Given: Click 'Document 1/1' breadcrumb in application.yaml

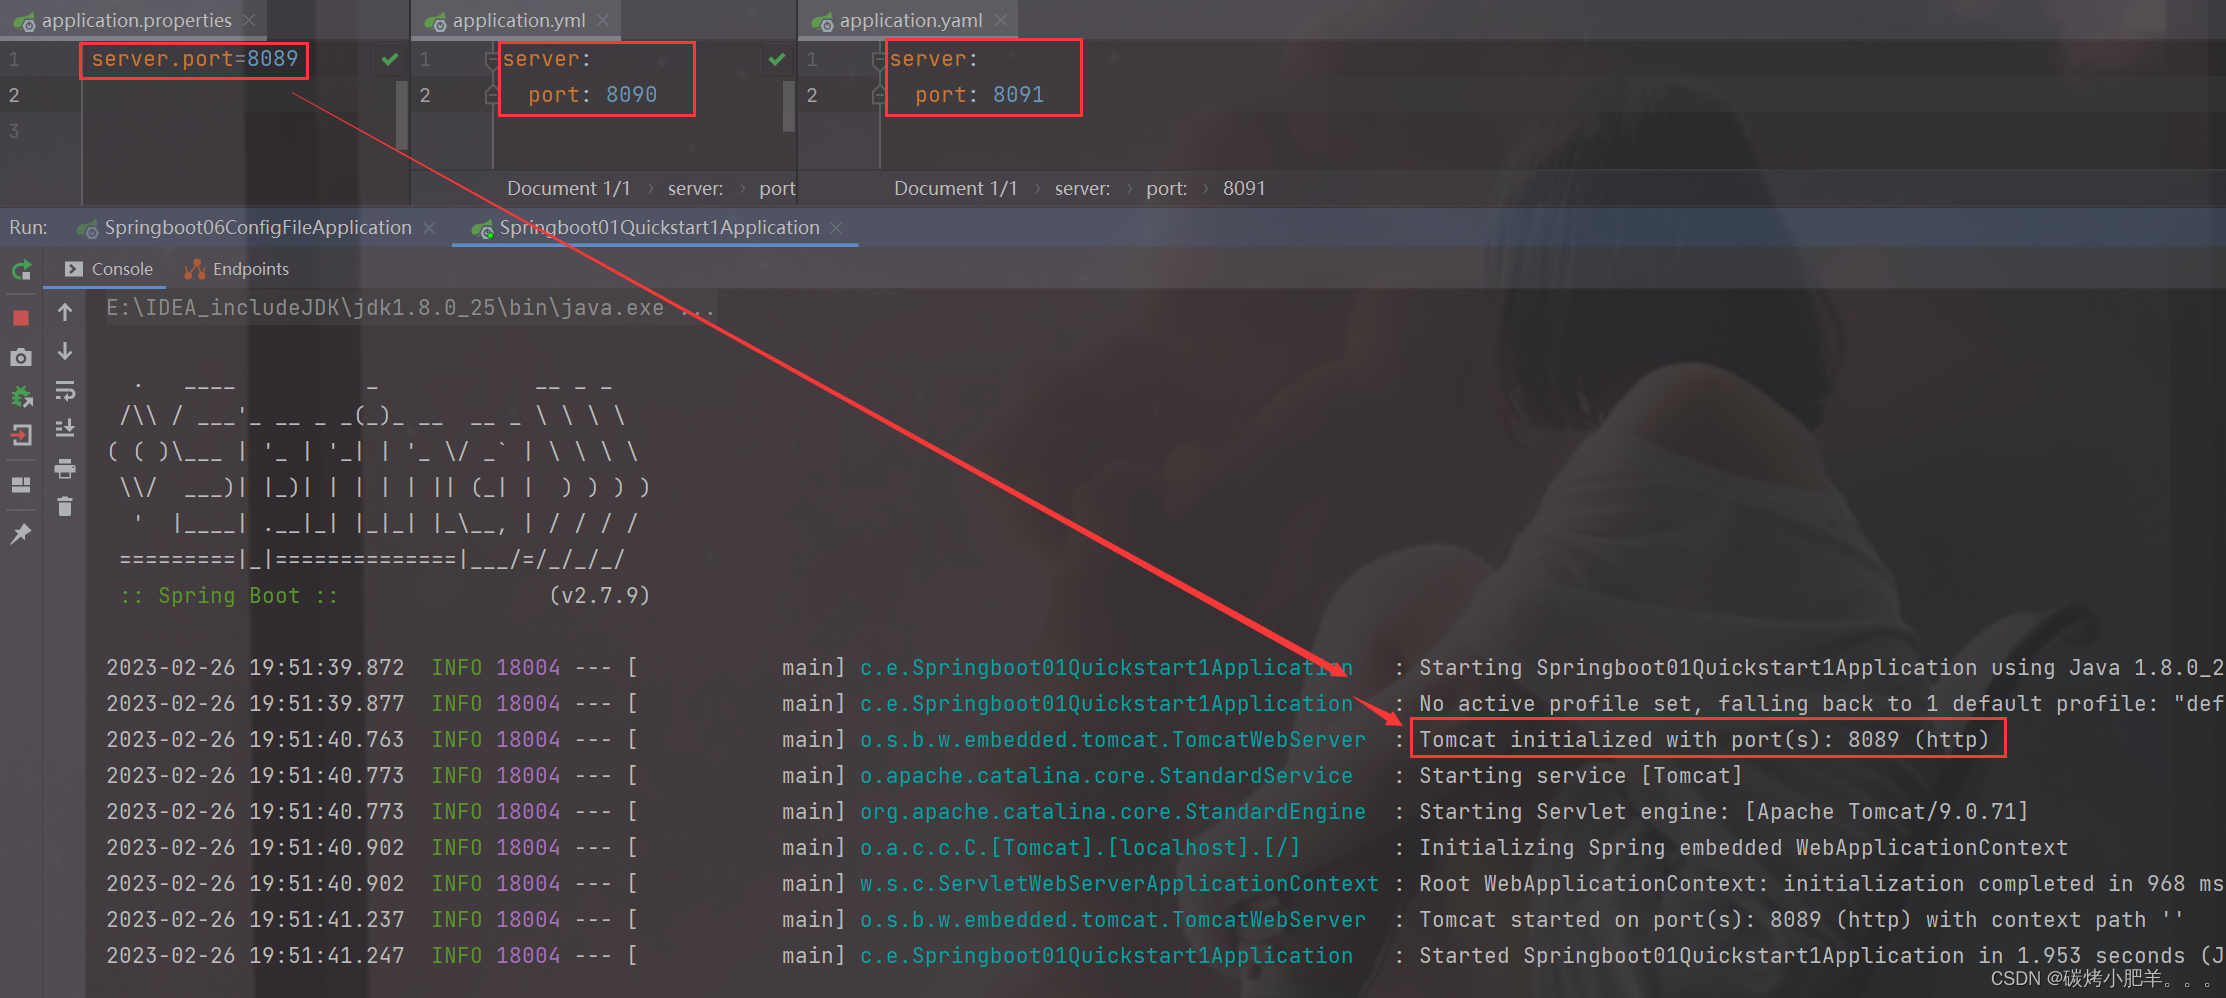Looking at the screenshot, I should pos(955,188).
